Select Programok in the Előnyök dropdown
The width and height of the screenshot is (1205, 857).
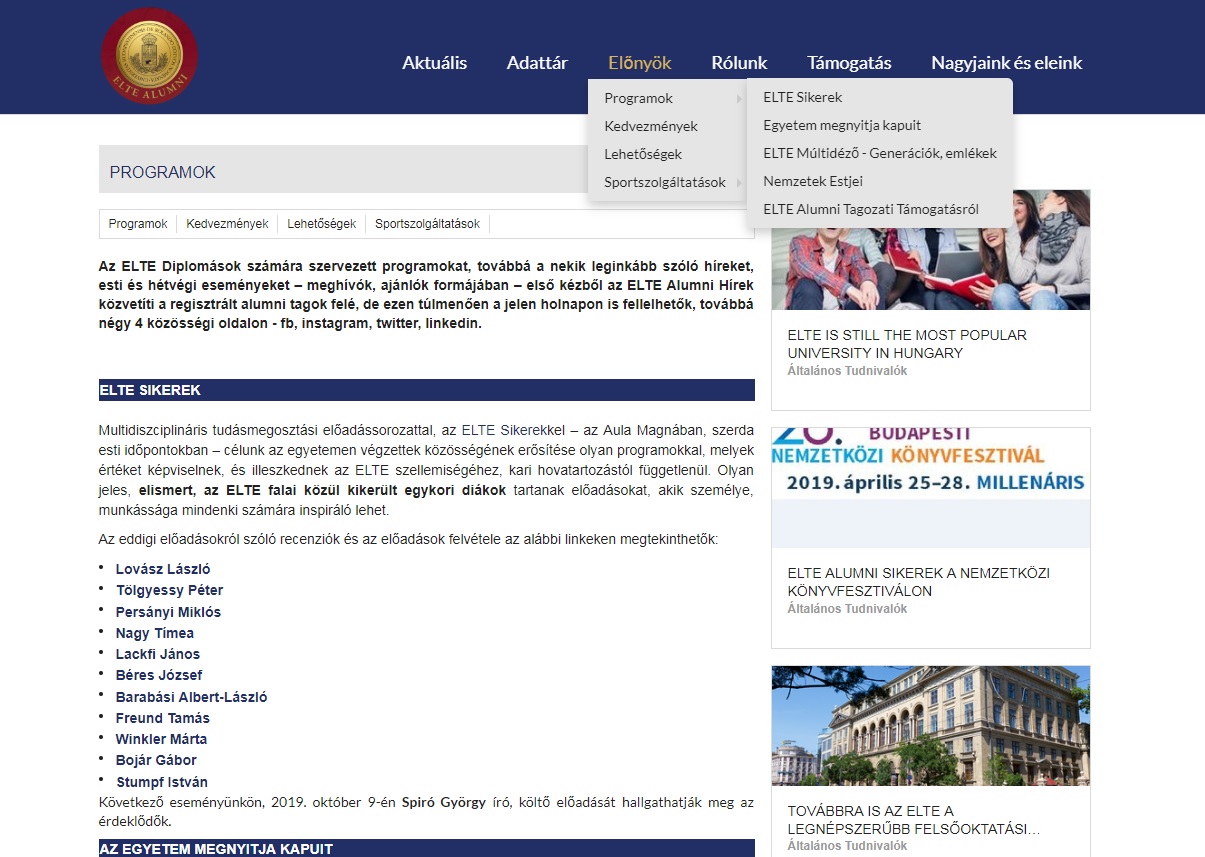tap(638, 98)
